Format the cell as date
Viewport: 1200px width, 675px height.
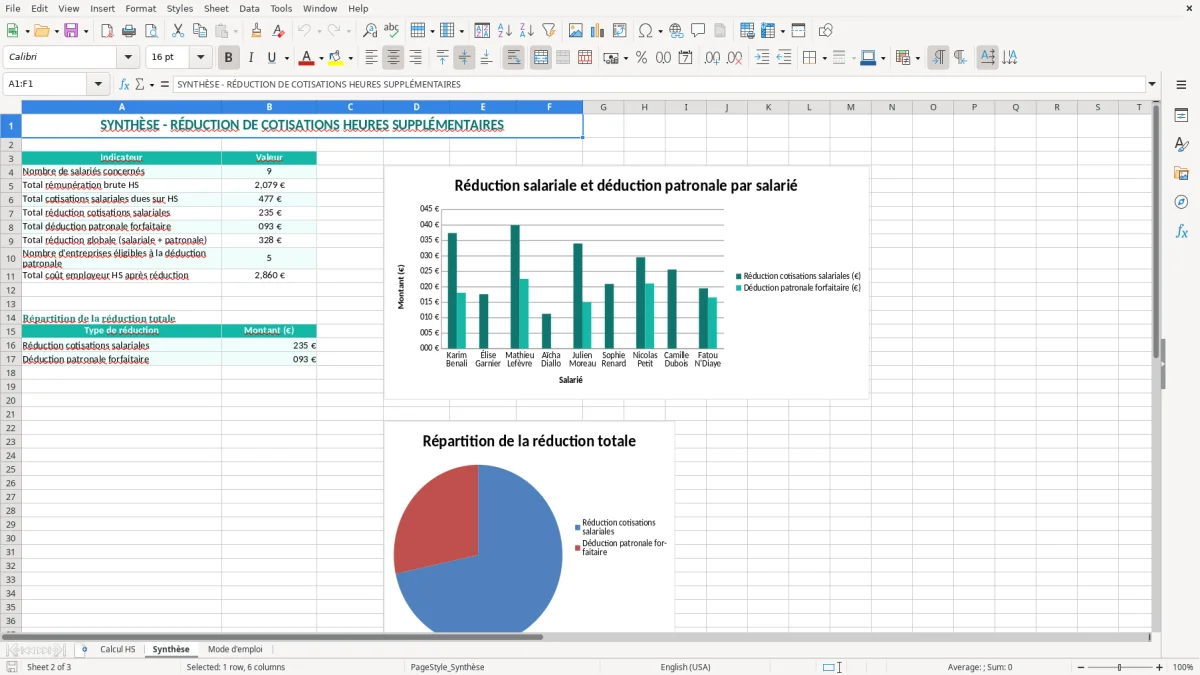(x=685, y=58)
